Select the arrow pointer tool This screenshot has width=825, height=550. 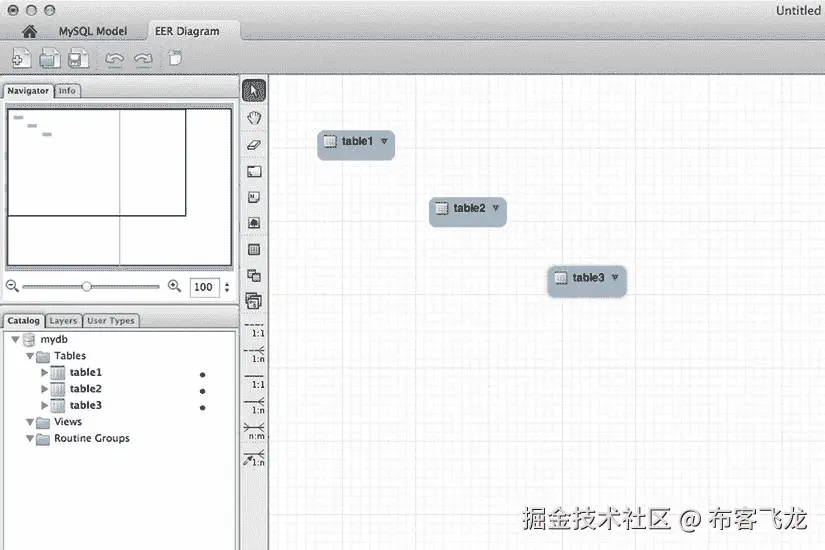click(x=254, y=91)
